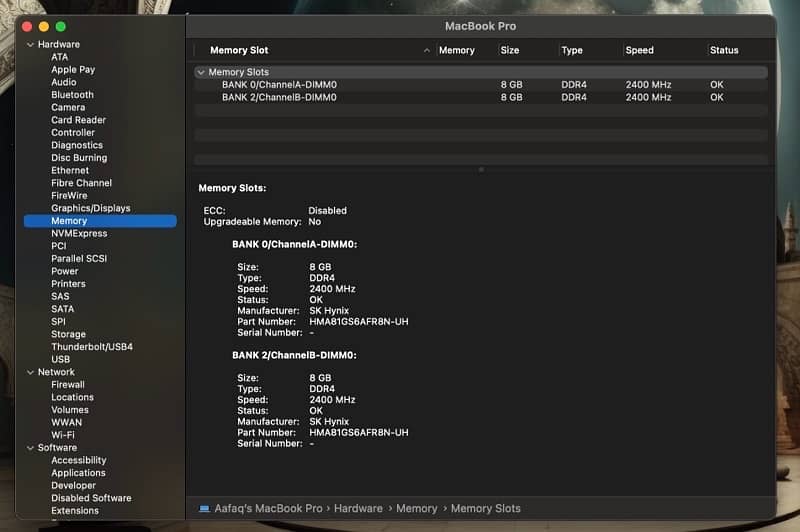Click the laptop icon in the path bar

[204, 509]
